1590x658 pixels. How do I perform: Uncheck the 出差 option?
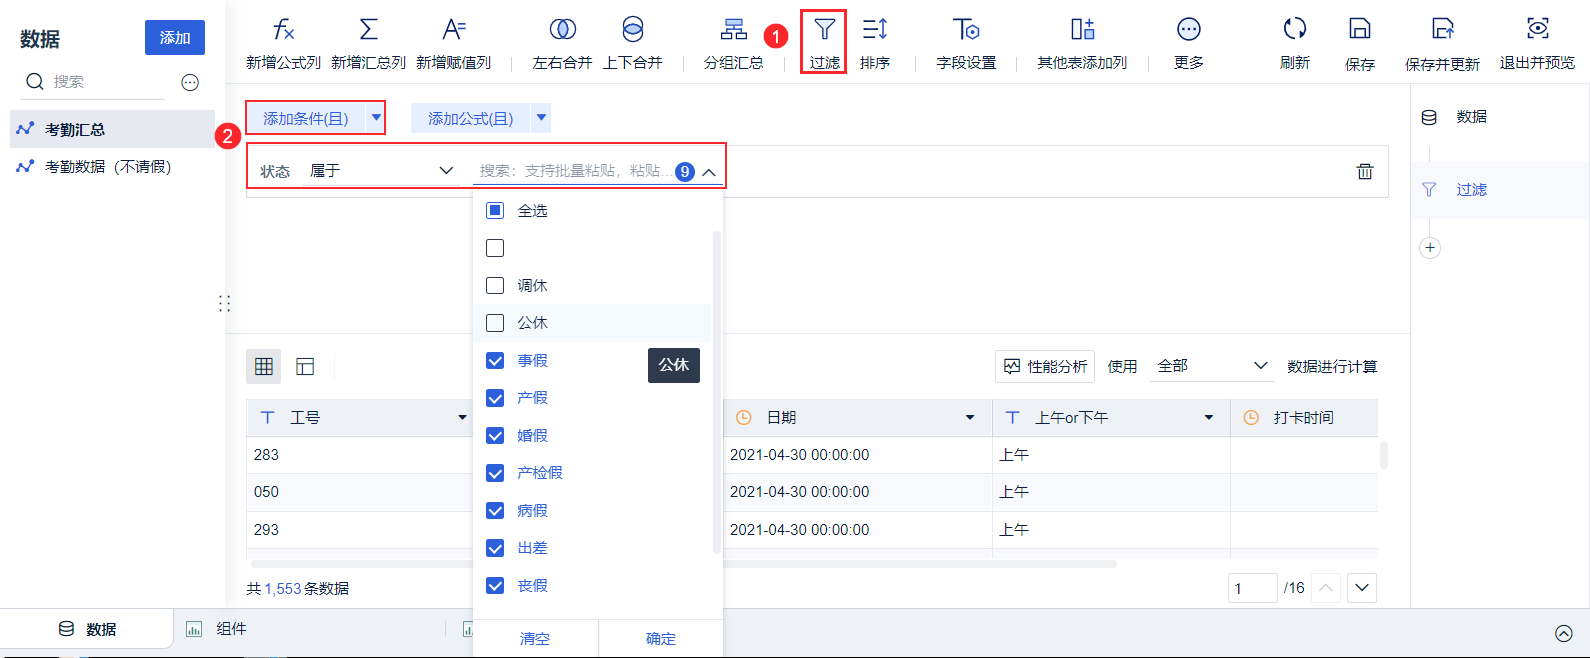[495, 548]
